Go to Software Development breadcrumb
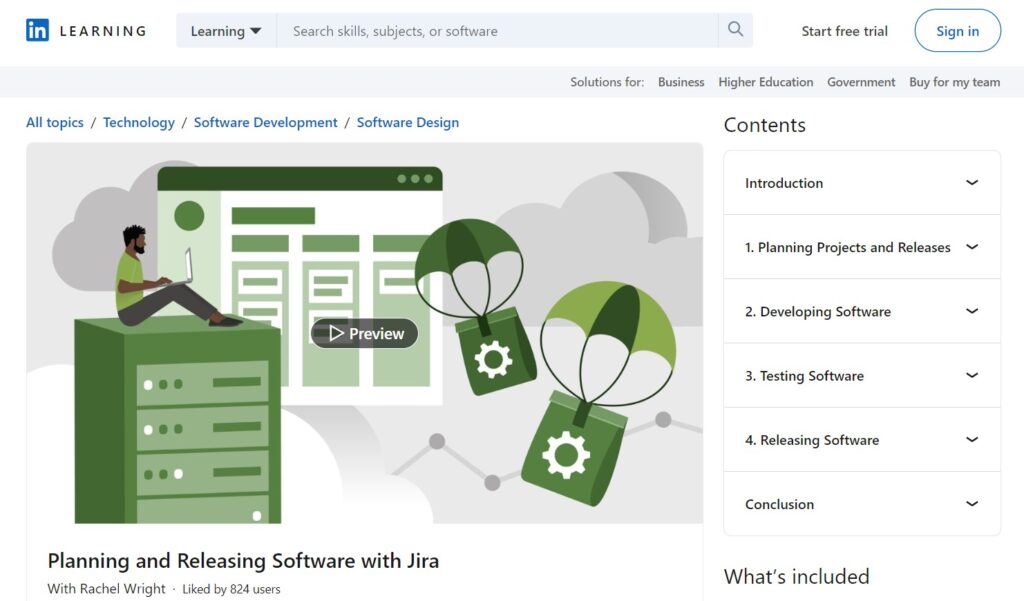 click(x=266, y=122)
